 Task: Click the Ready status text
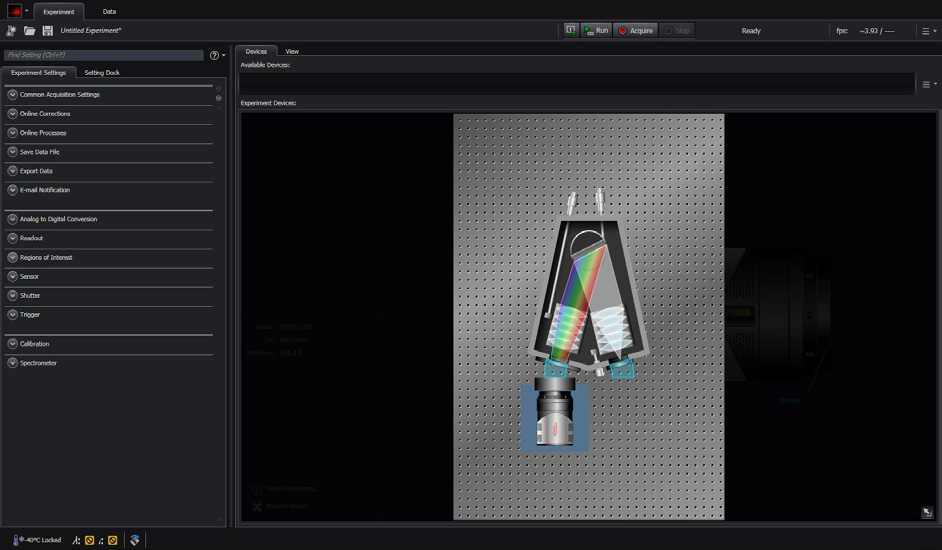click(751, 31)
